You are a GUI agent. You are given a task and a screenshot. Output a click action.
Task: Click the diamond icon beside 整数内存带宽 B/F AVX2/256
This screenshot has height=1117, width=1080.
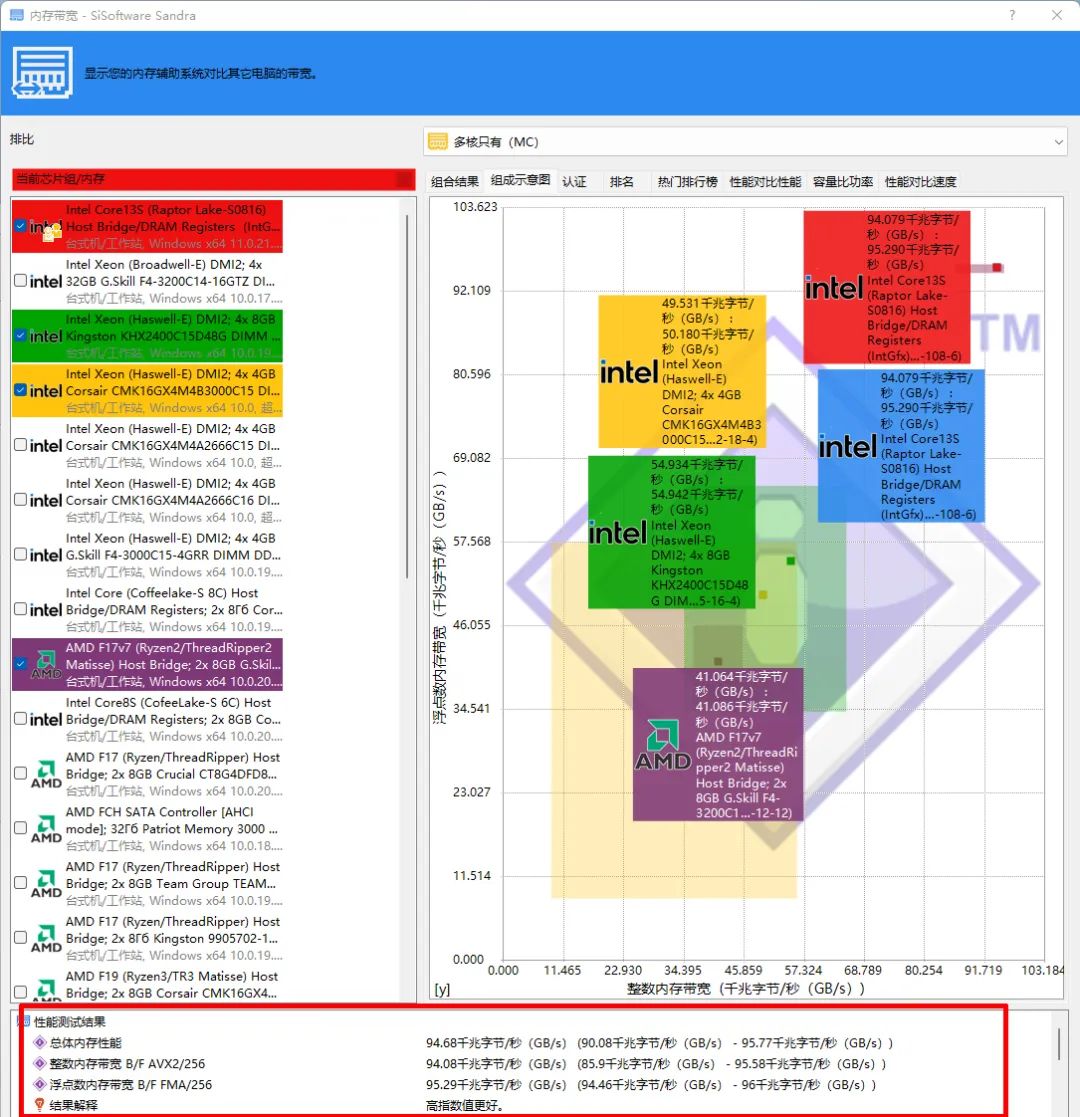pyautogui.click(x=40, y=1064)
